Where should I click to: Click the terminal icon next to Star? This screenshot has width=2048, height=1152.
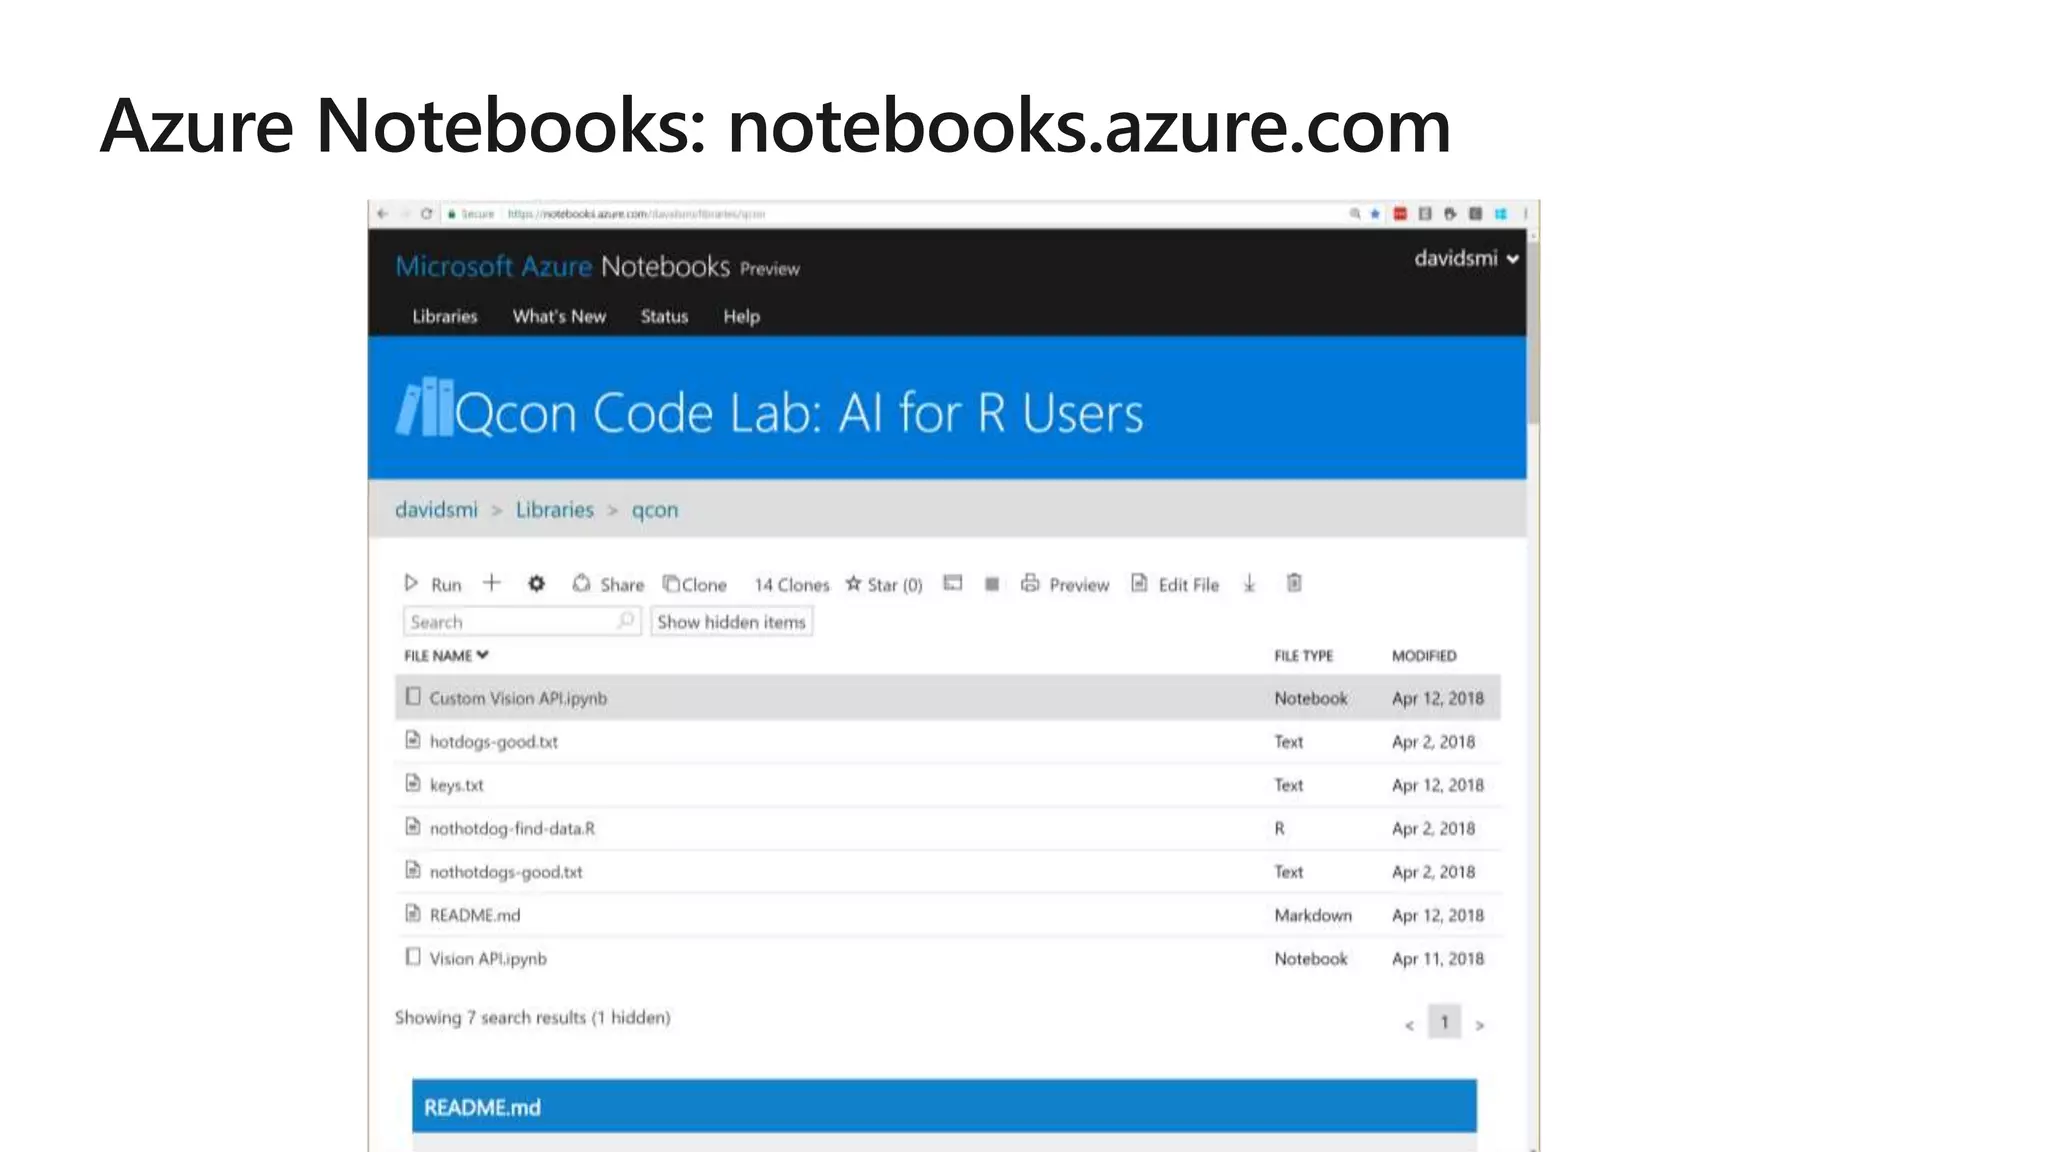tap(953, 583)
